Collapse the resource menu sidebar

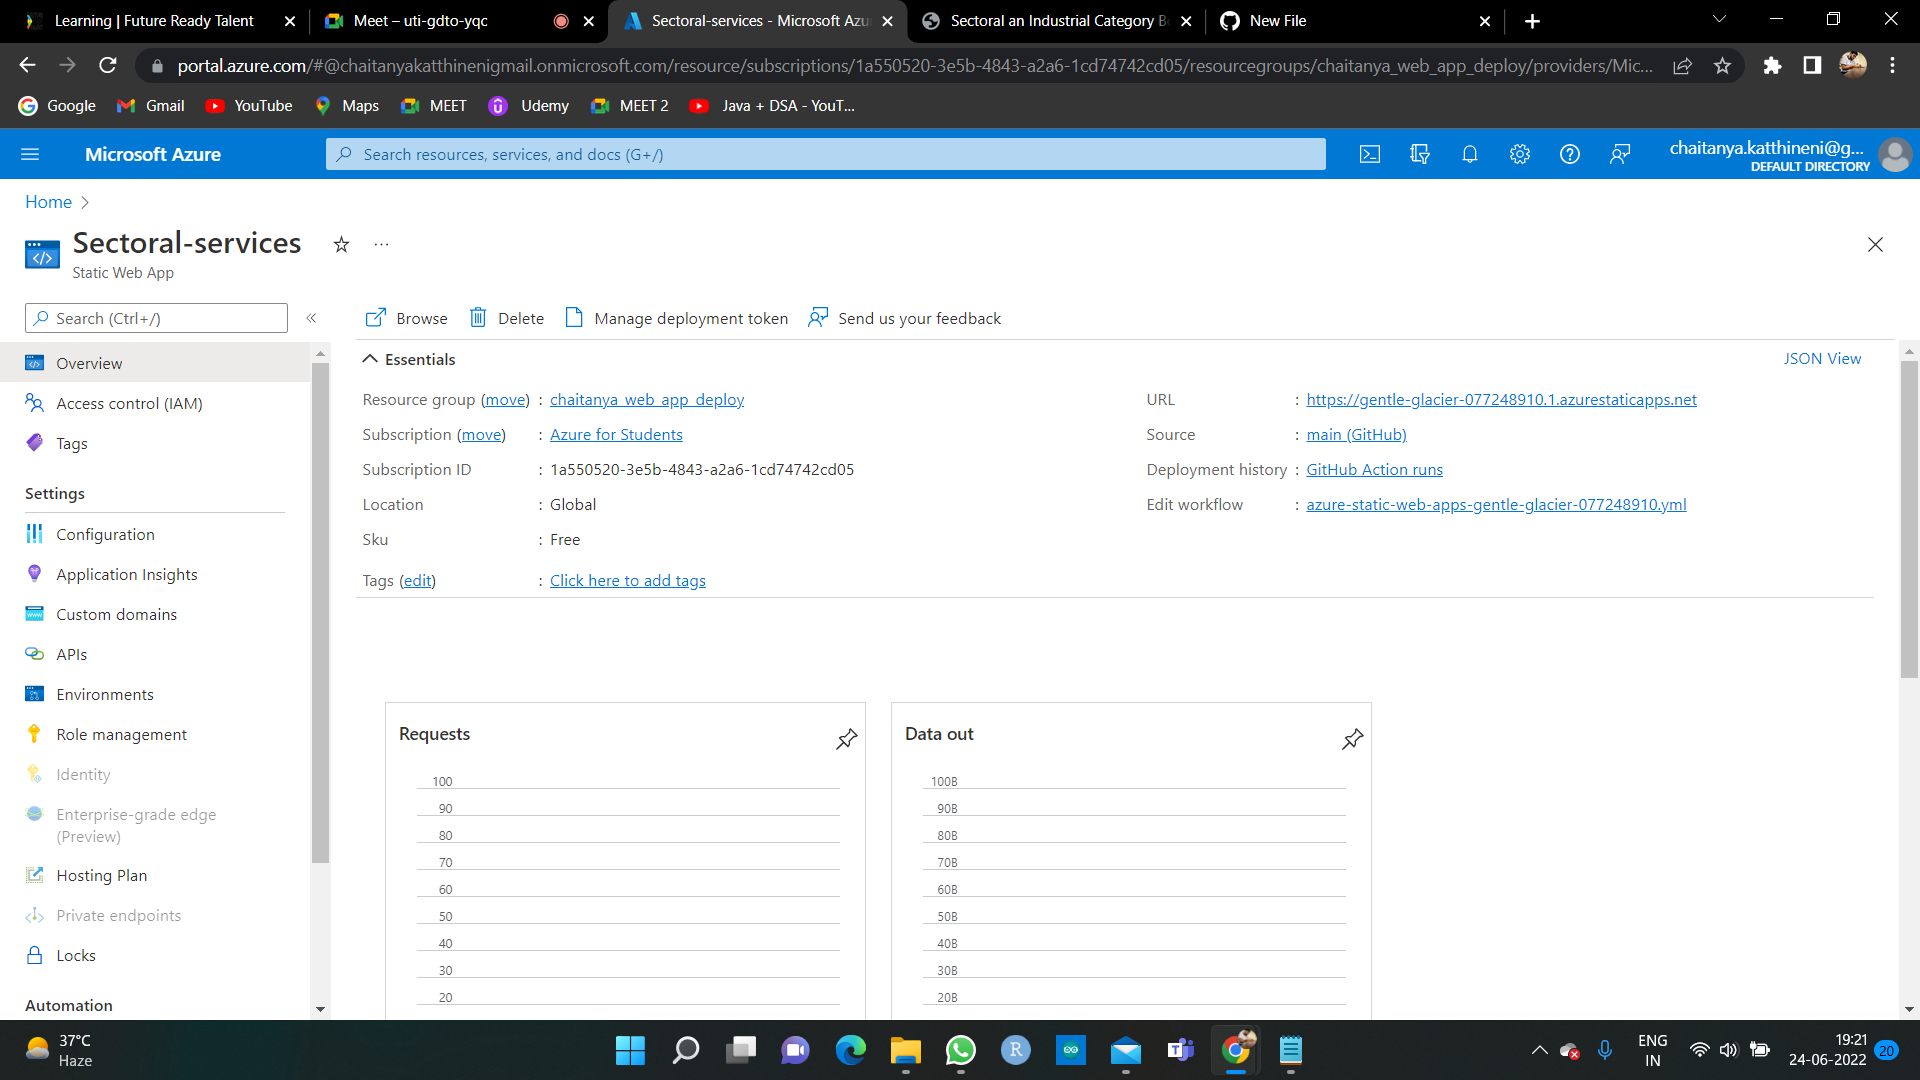(x=311, y=318)
